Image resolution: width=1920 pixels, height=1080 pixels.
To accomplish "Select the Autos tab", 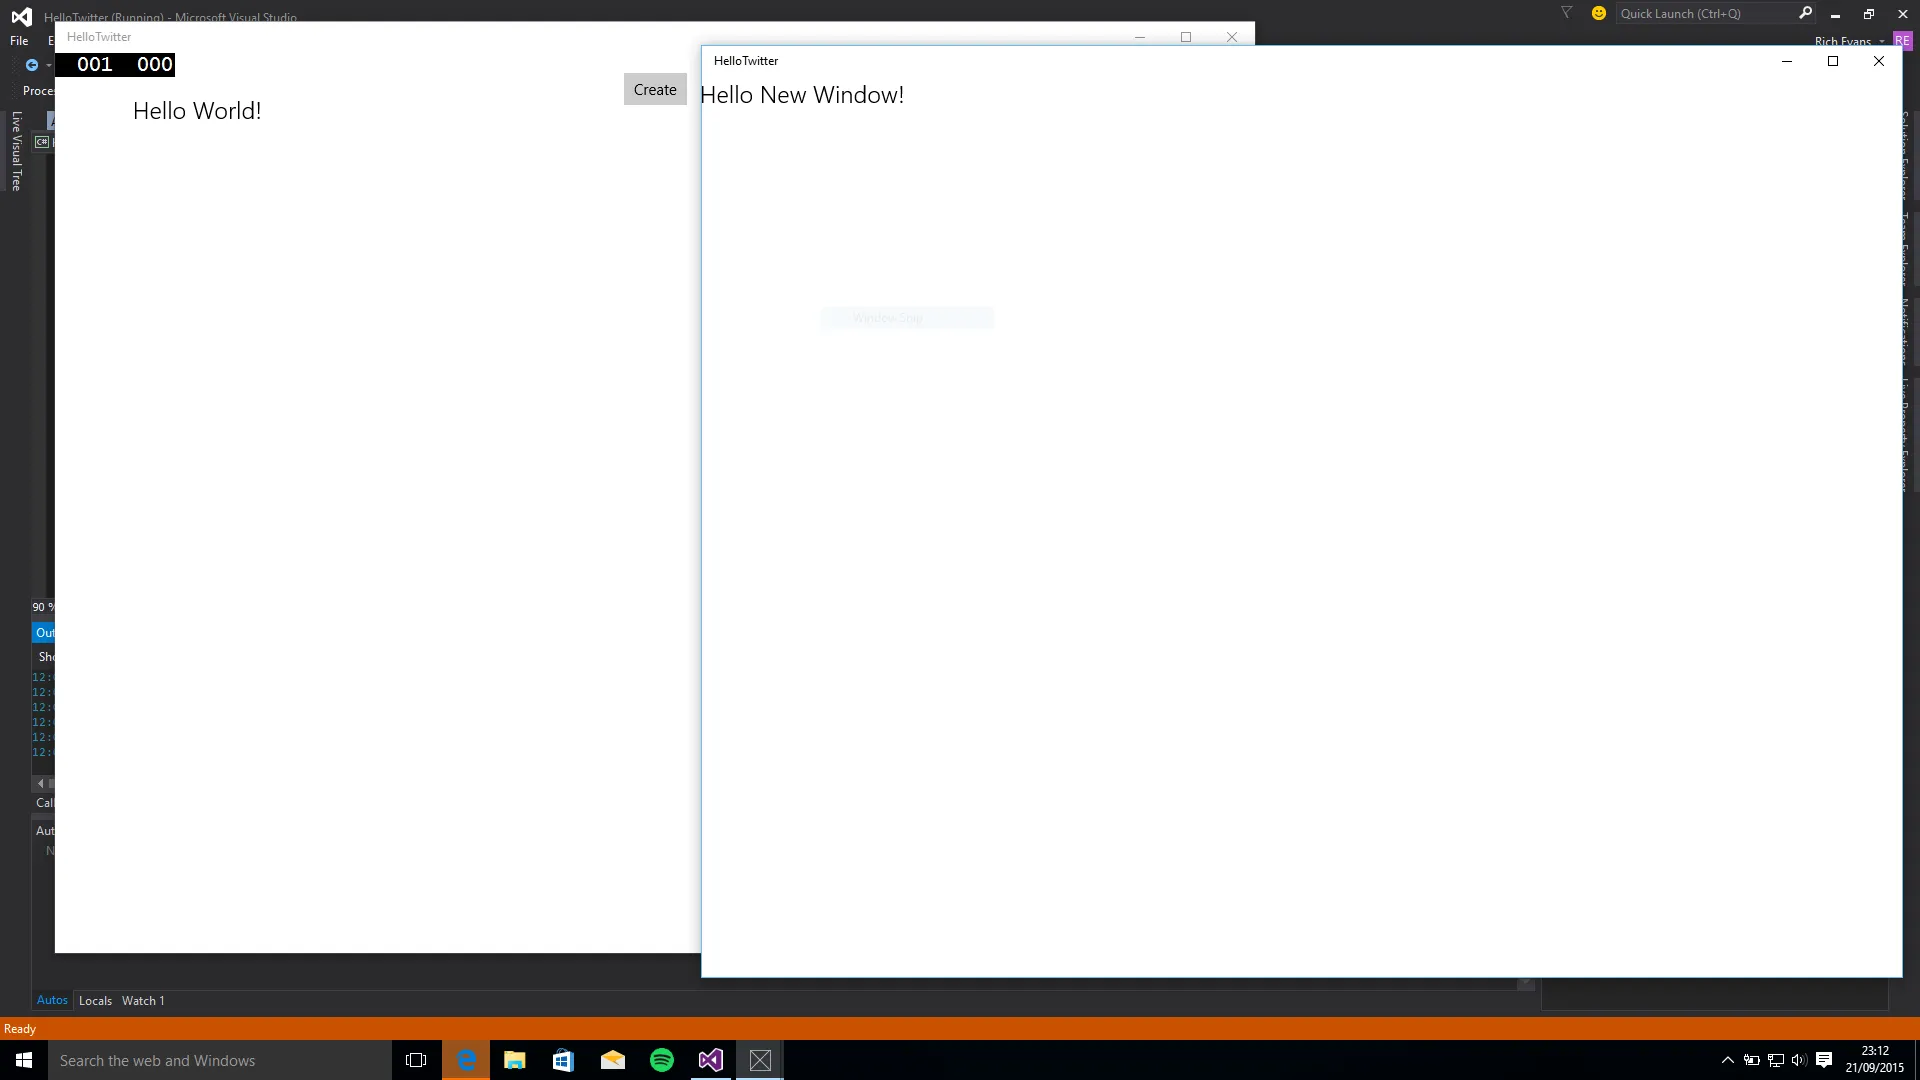I will click(52, 1000).
